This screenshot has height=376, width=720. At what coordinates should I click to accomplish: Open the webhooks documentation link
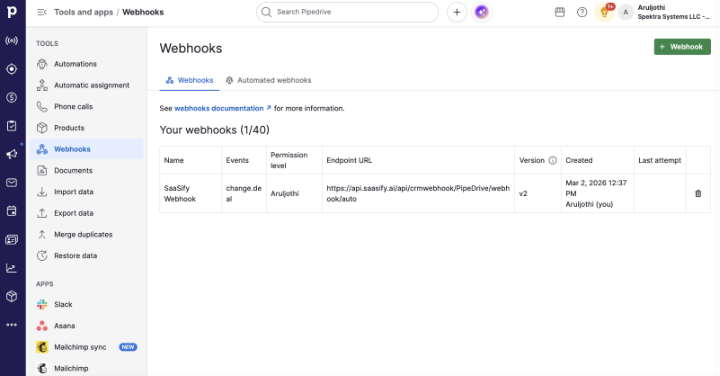(x=223, y=108)
